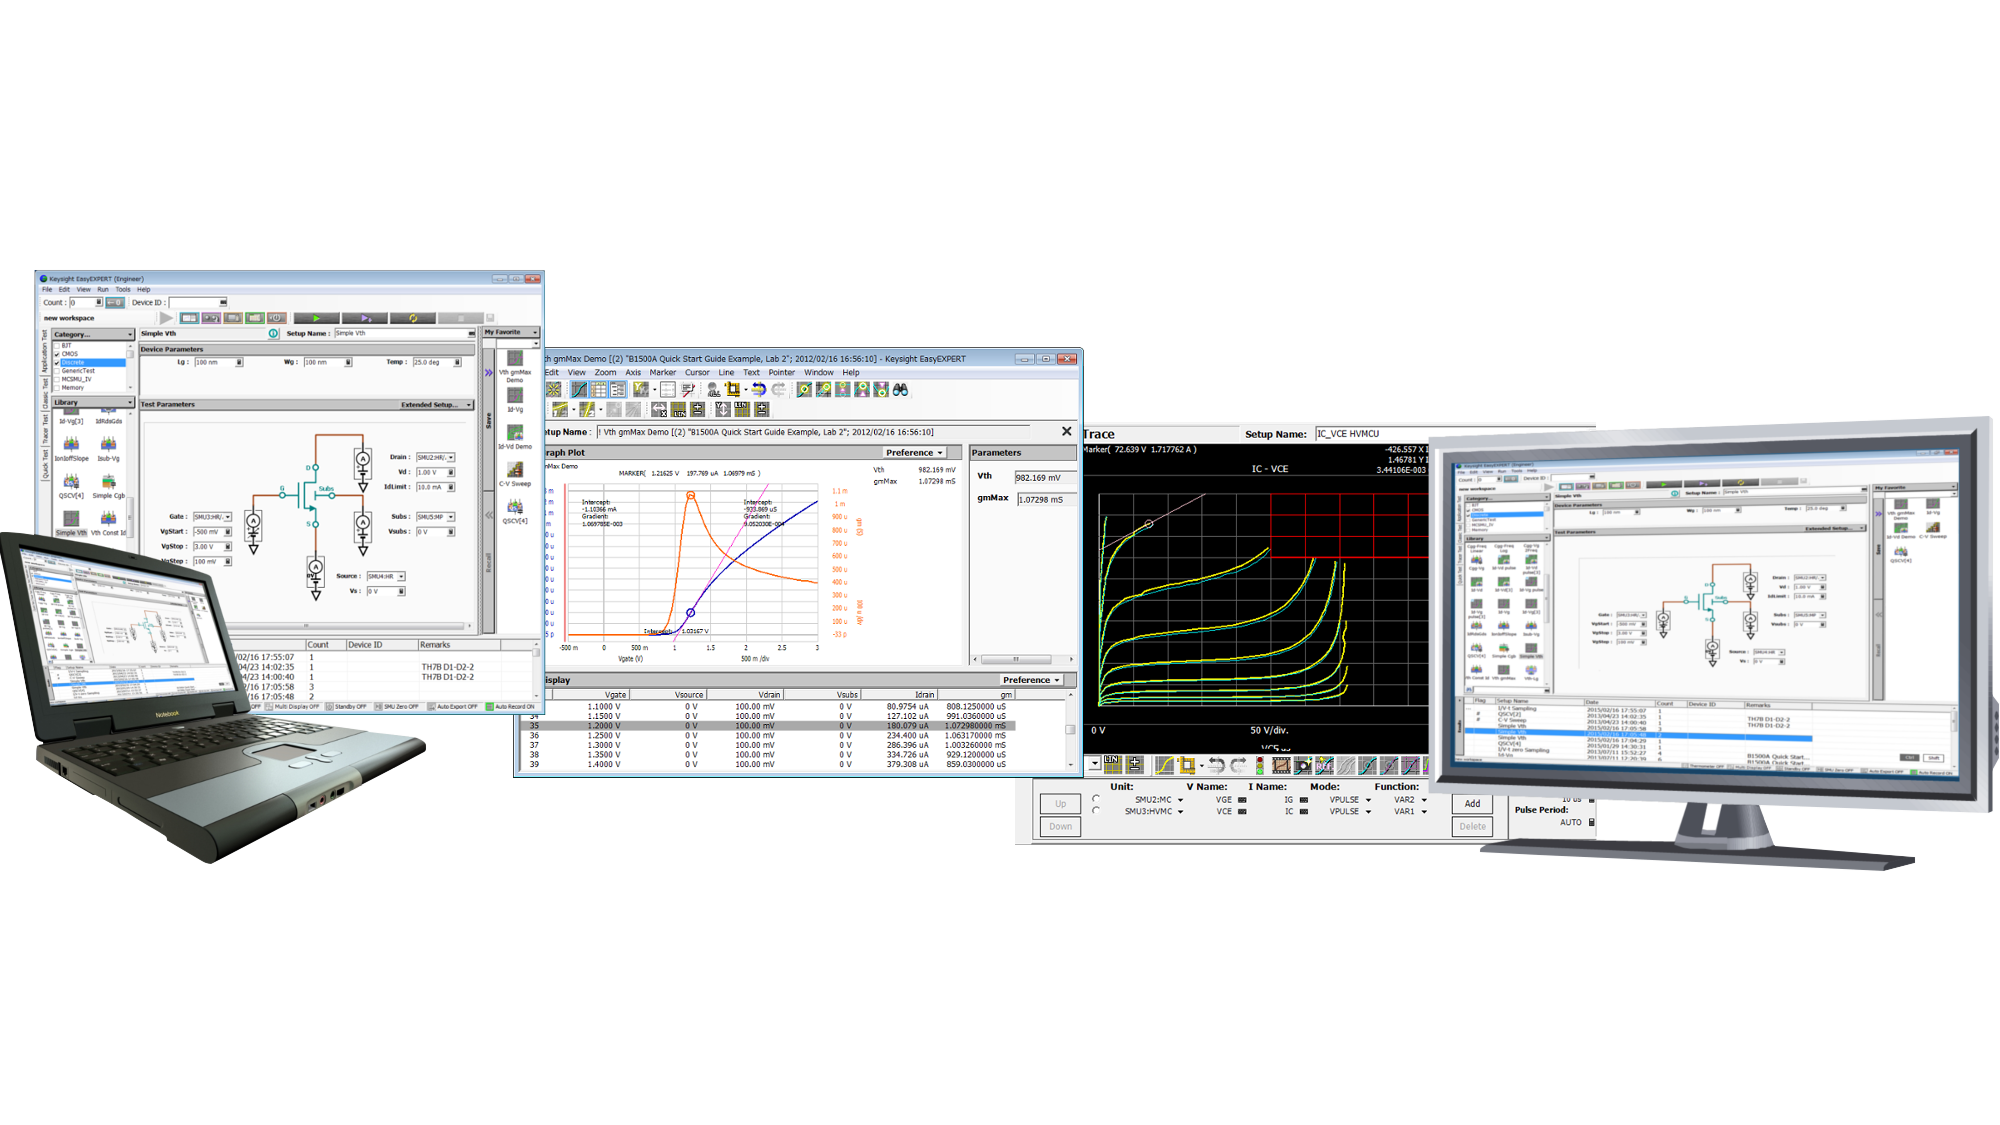Toggle the Memory category checkbox
Image resolution: width=2000 pixels, height=1125 pixels.
point(58,387)
